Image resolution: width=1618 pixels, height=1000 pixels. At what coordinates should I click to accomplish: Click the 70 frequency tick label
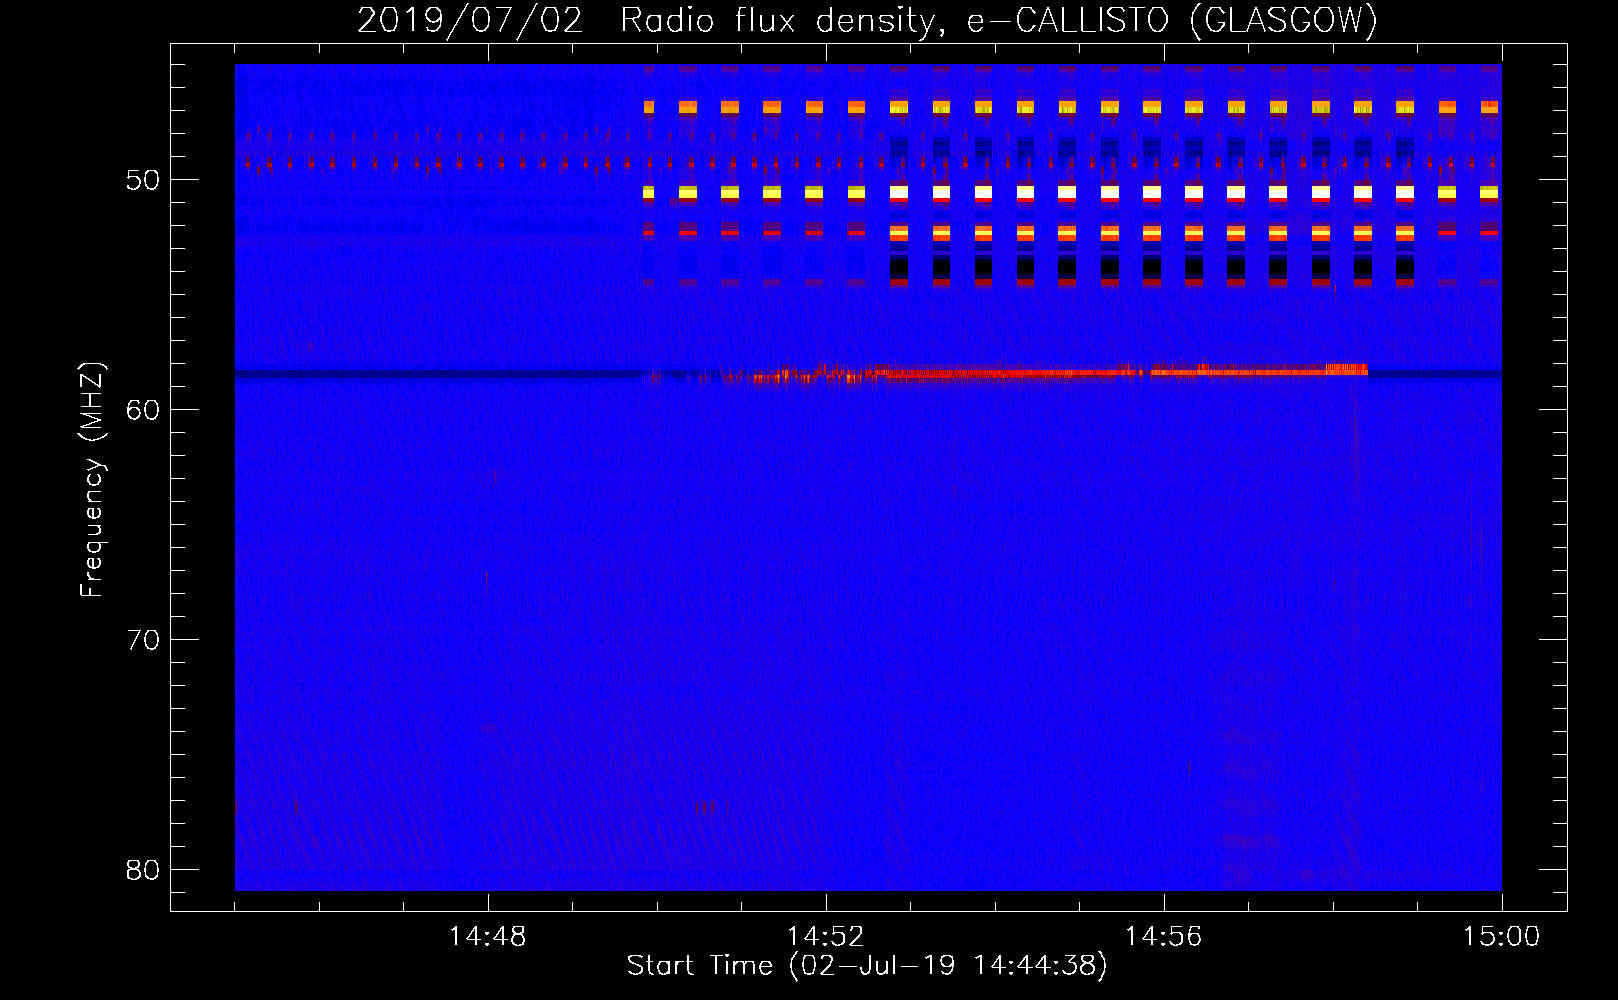pos(143,640)
